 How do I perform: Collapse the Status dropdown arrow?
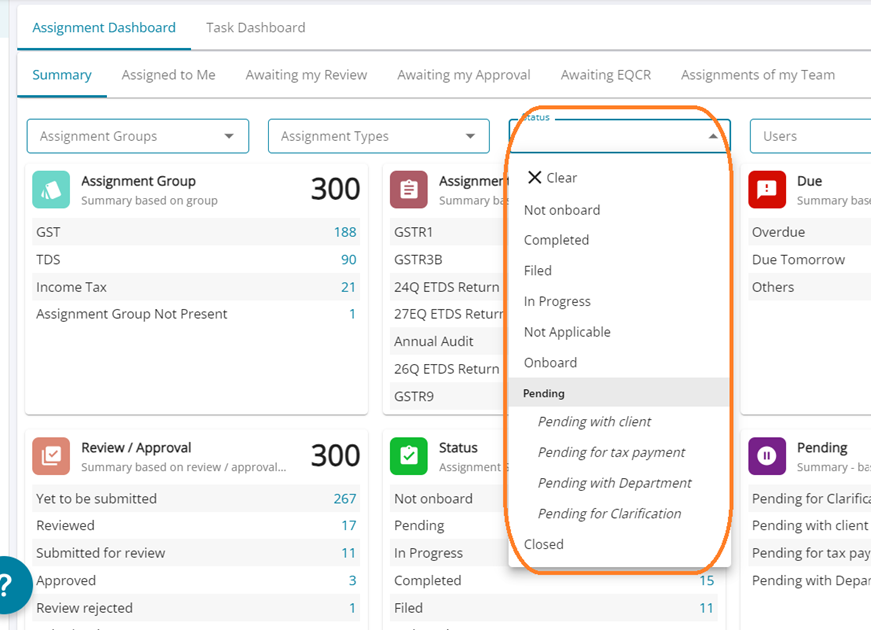[x=712, y=136]
